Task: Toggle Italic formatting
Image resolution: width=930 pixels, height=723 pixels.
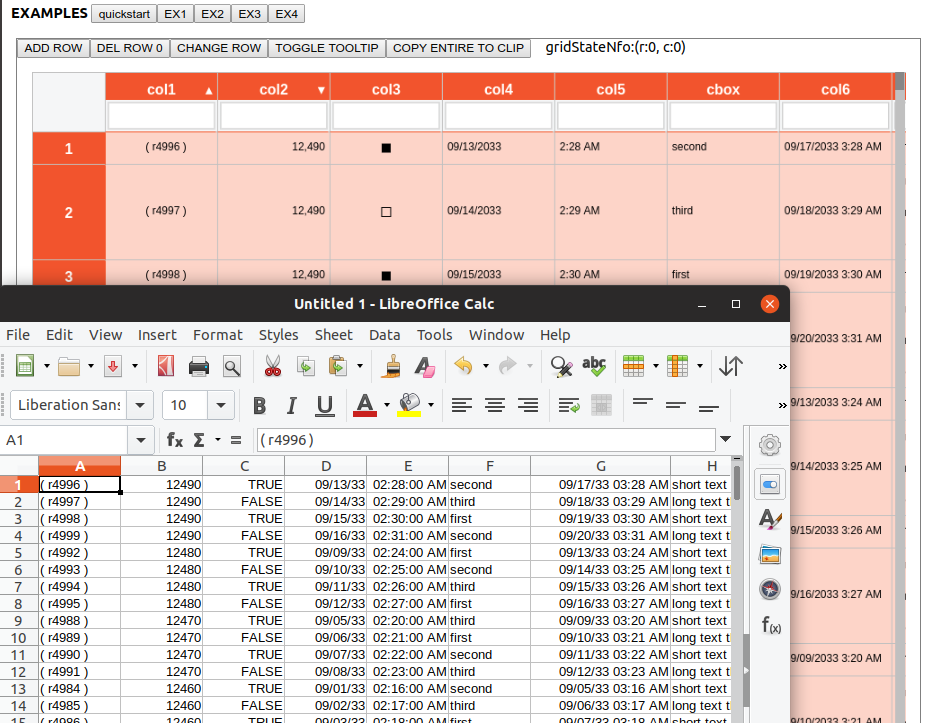Action: point(291,406)
